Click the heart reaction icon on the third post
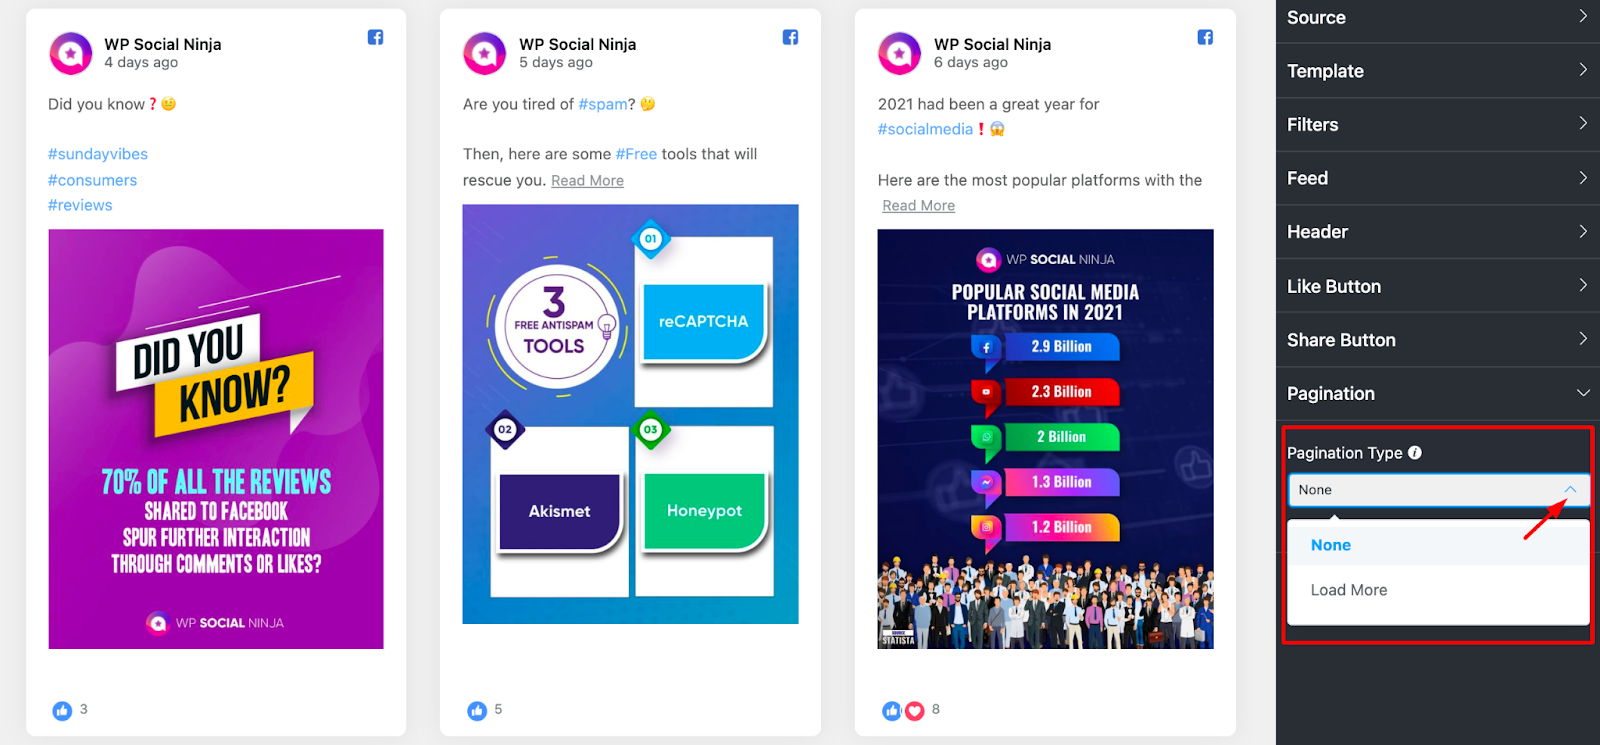Screen dimensions: 1600x745 (914, 711)
